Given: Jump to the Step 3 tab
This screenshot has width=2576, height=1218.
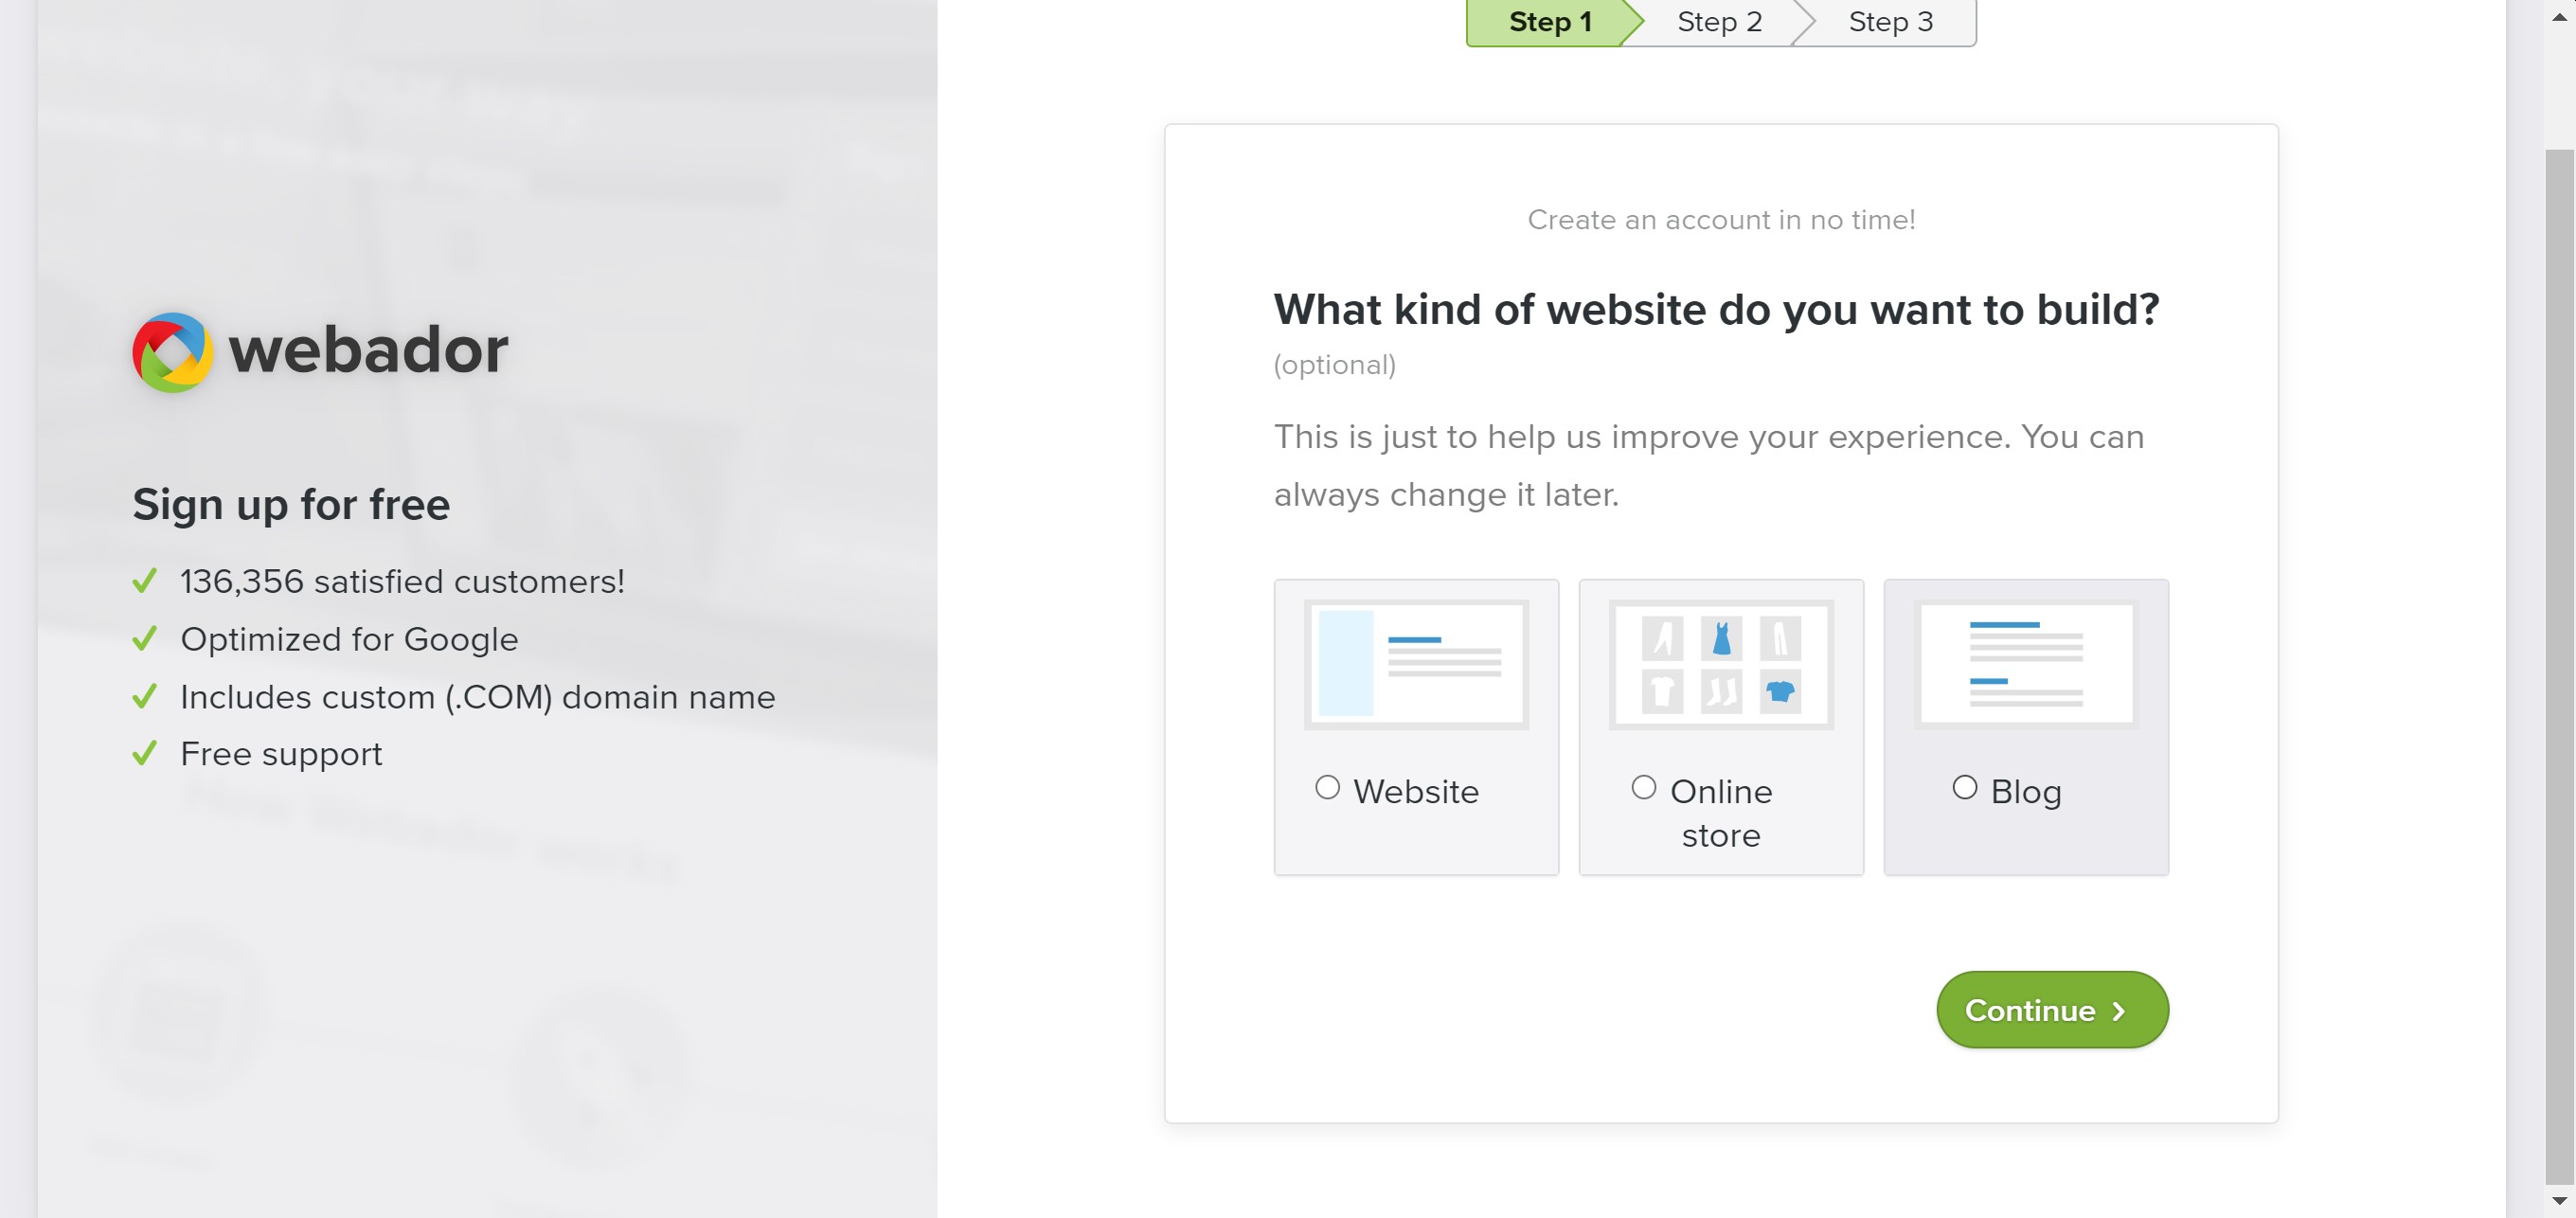Looking at the screenshot, I should [1890, 22].
